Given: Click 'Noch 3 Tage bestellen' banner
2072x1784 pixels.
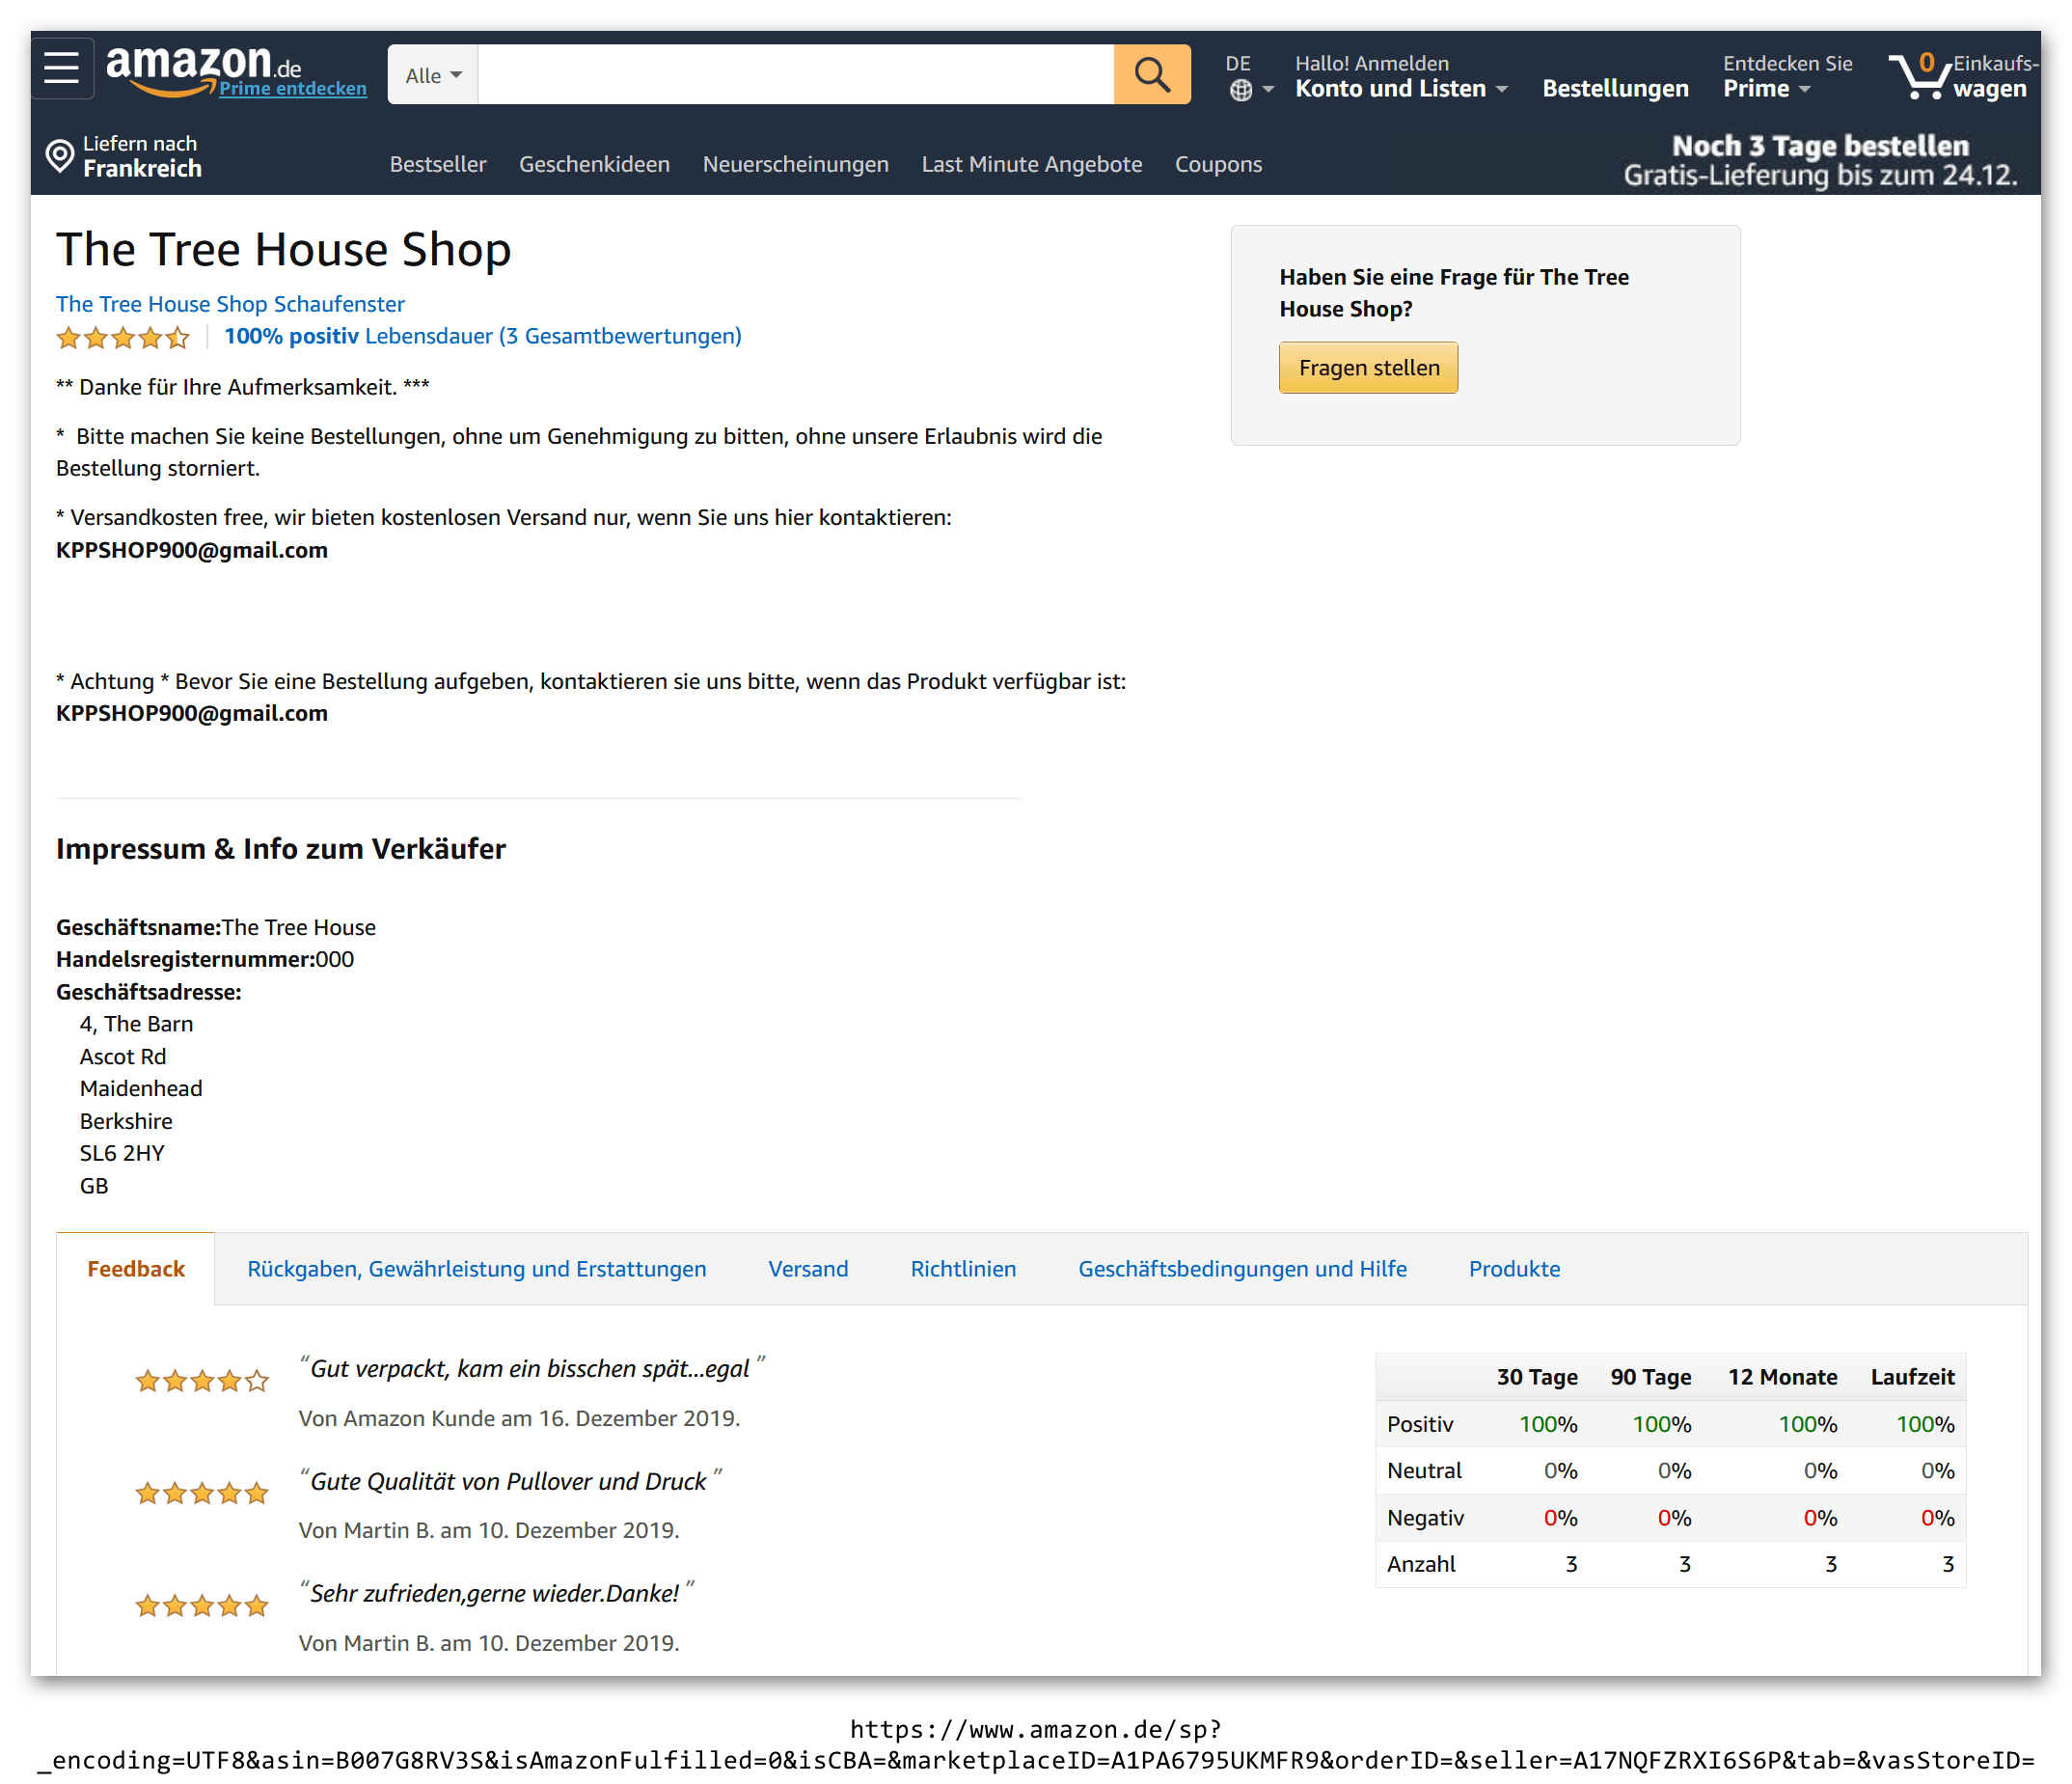Looking at the screenshot, I should coord(1820,160).
